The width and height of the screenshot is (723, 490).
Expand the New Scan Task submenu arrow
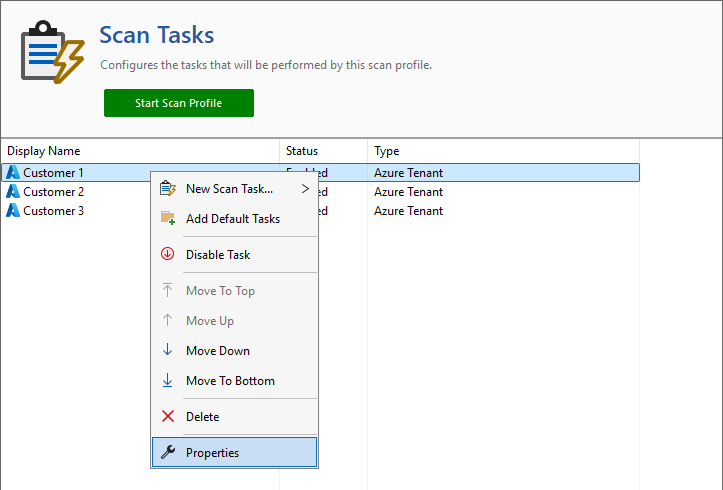[x=305, y=189]
